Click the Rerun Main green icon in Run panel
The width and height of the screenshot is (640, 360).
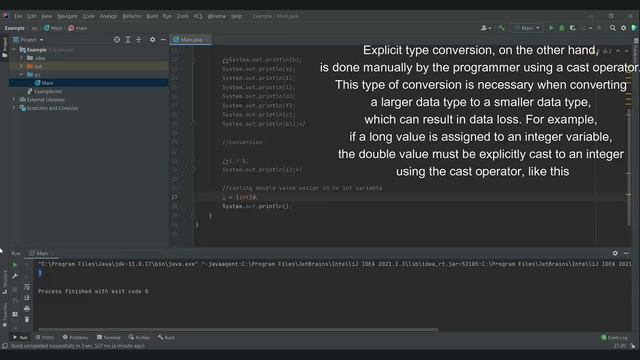click(15, 265)
